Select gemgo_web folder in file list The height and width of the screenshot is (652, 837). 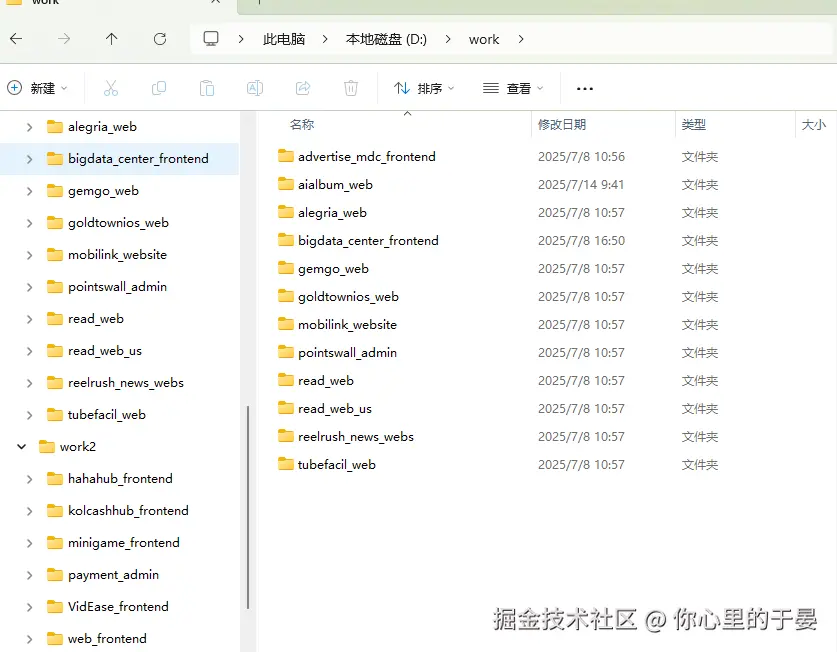(x=333, y=269)
